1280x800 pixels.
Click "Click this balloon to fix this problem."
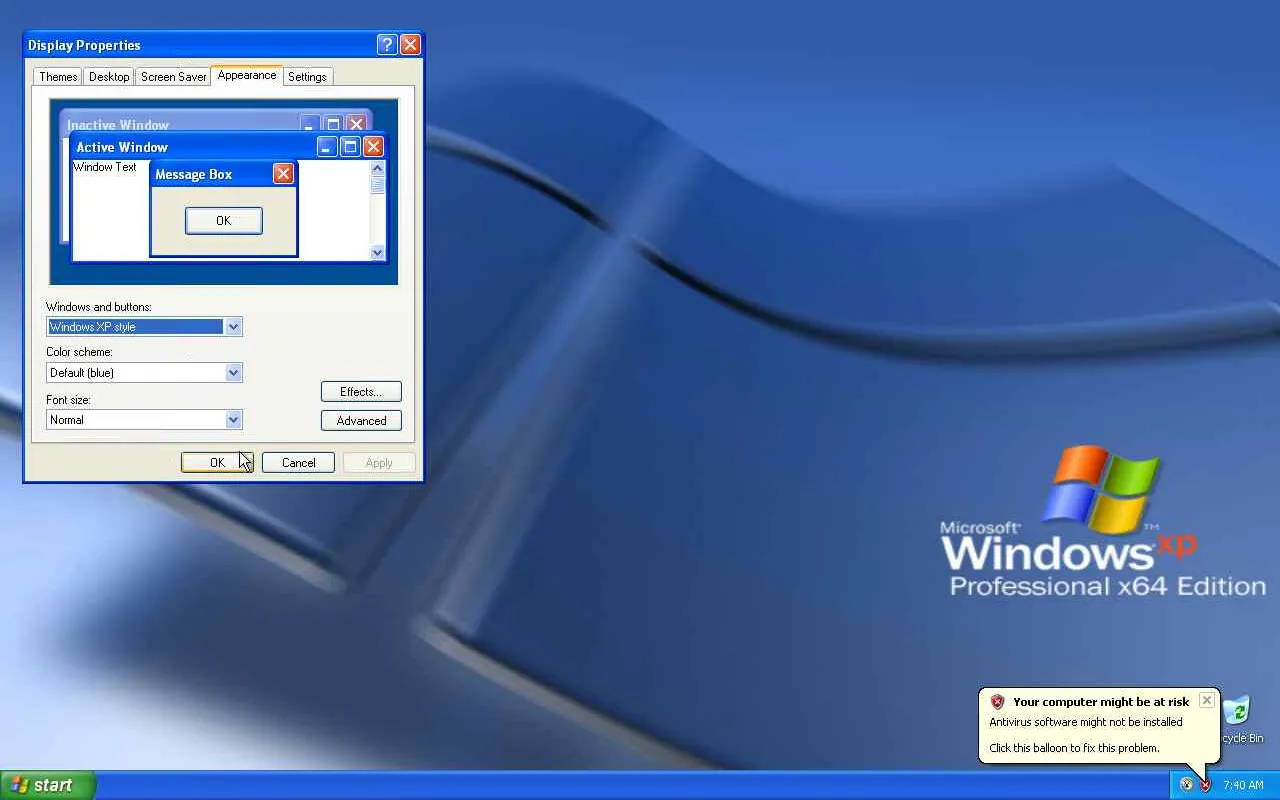[1074, 748]
